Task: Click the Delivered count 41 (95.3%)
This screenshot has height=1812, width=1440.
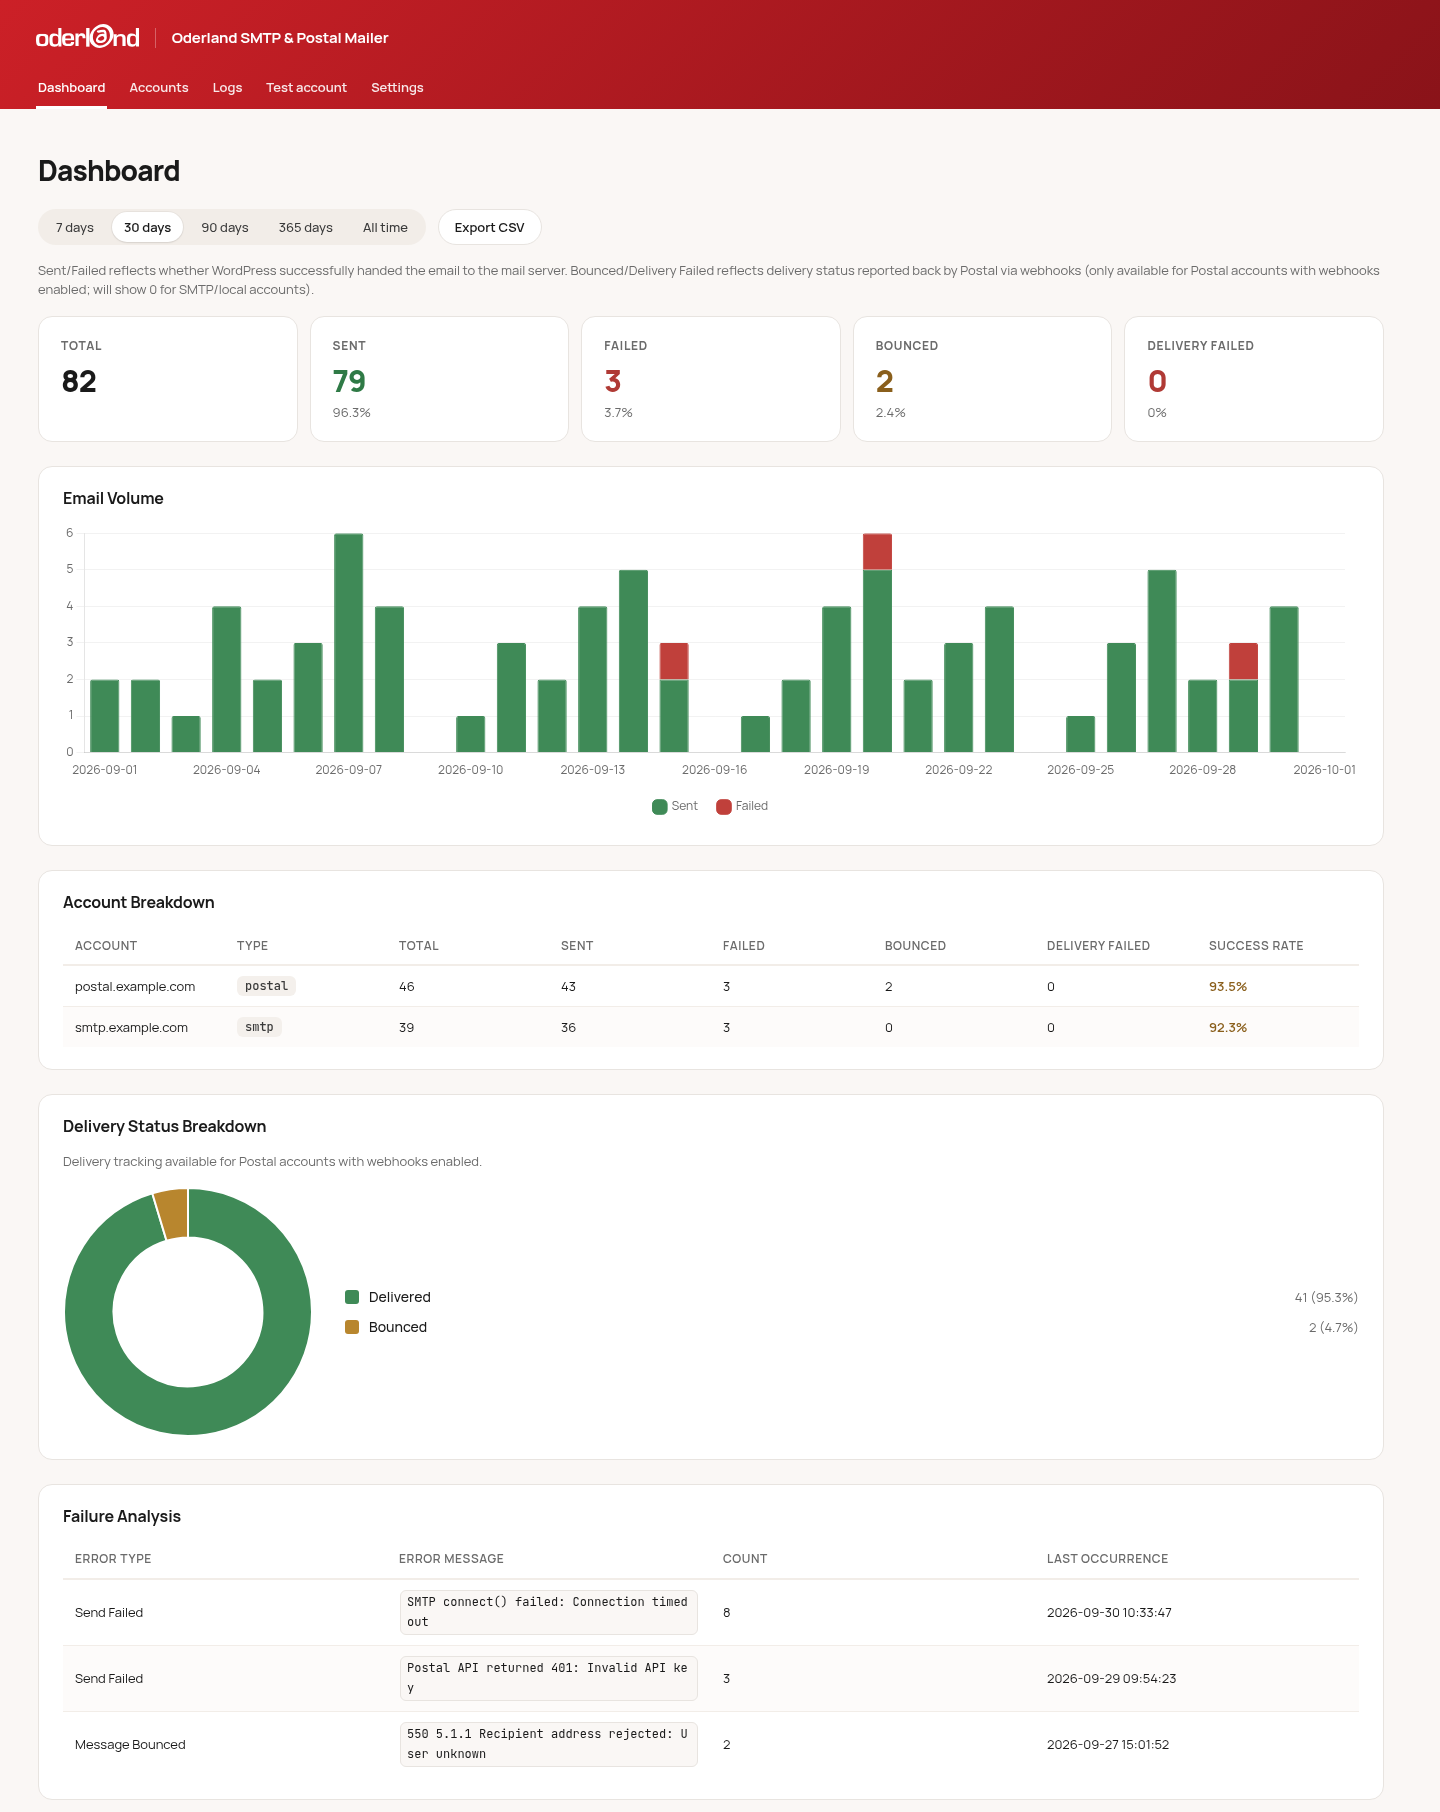Action: tap(1326, 1298)
